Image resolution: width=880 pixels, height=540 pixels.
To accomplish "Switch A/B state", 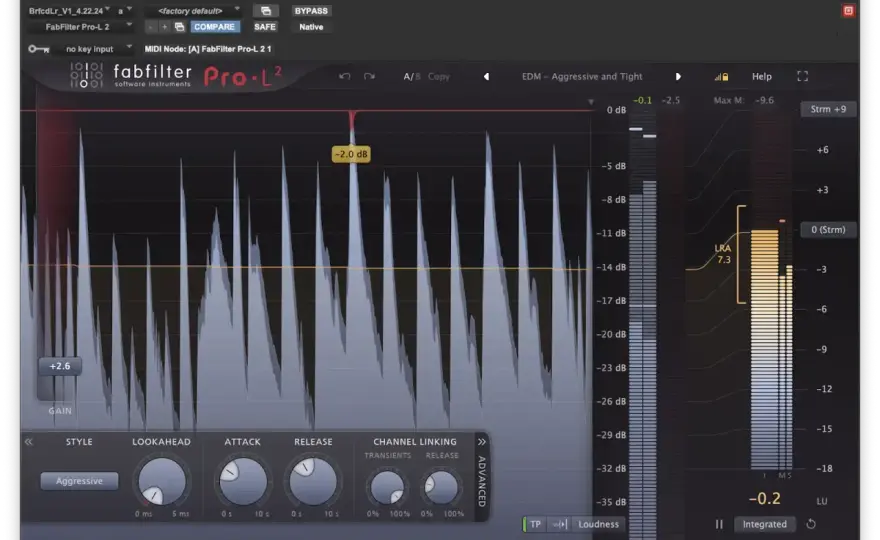I will point(411,76).
